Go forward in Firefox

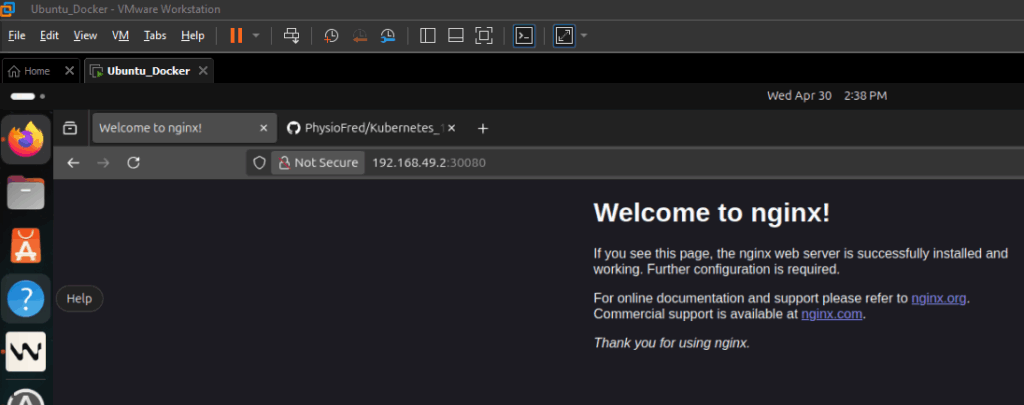coord(103,163)
